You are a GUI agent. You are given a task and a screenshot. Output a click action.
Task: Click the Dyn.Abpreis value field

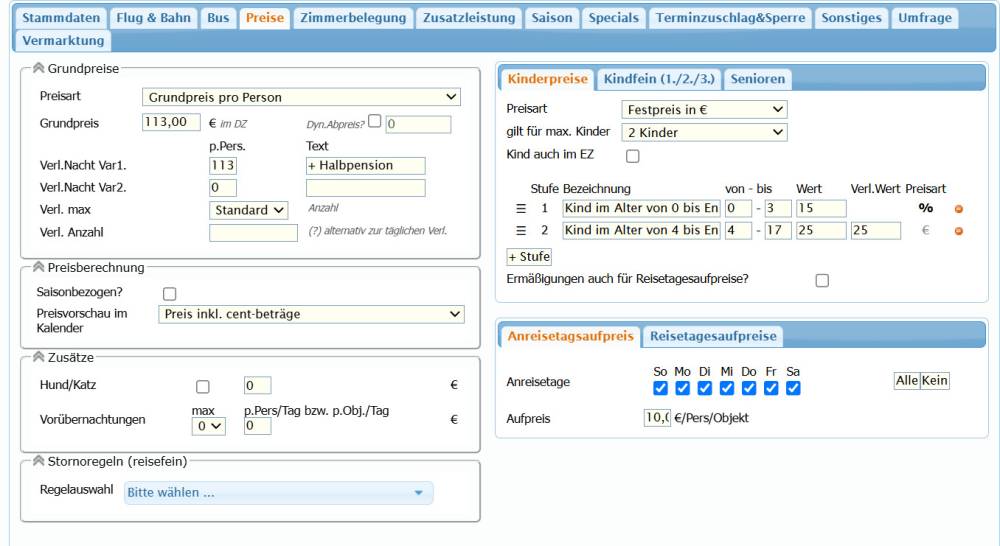pos(418,124)
